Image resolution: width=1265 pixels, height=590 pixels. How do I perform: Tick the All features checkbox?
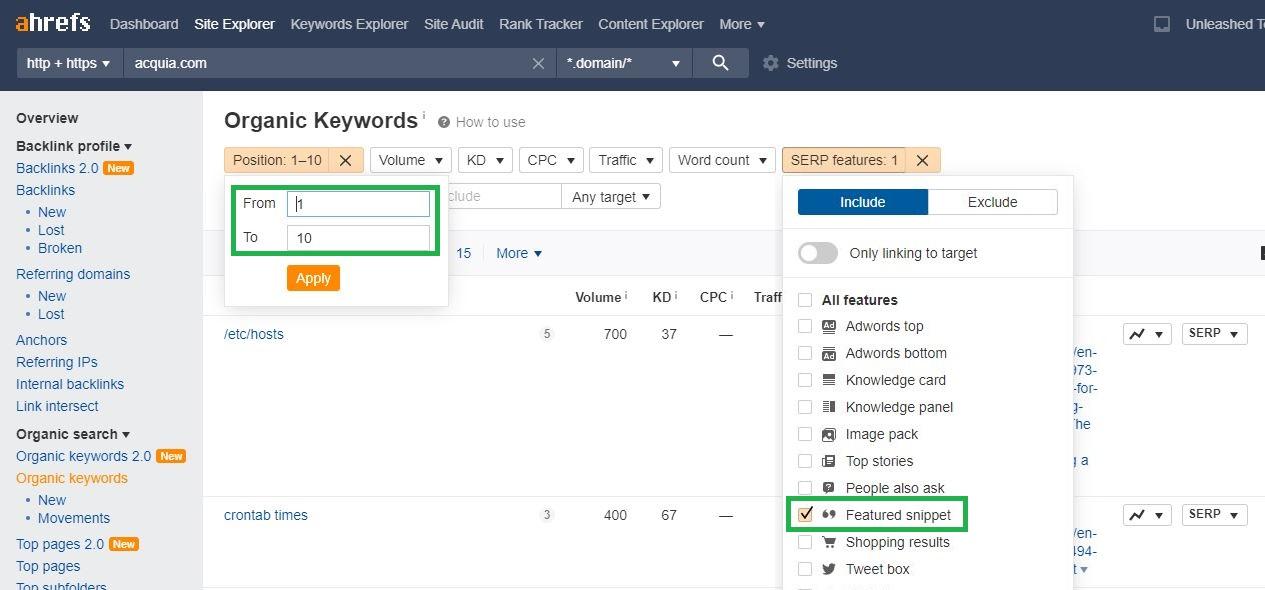805,300
